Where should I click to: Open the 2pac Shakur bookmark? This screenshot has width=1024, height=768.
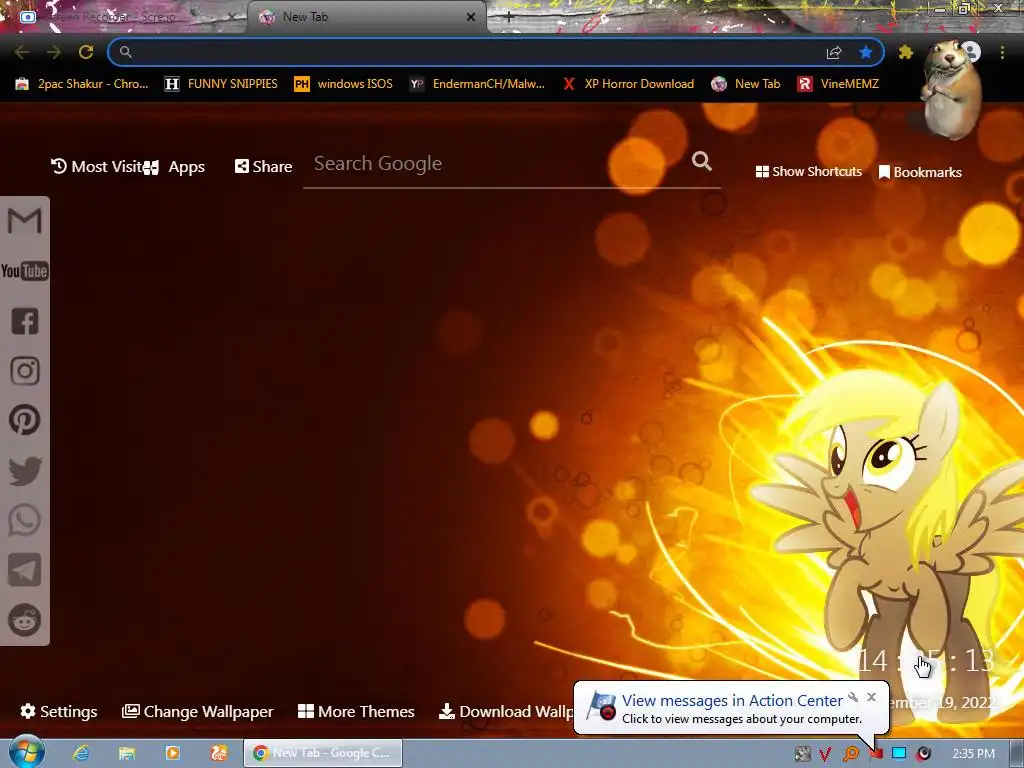(82, 84)
